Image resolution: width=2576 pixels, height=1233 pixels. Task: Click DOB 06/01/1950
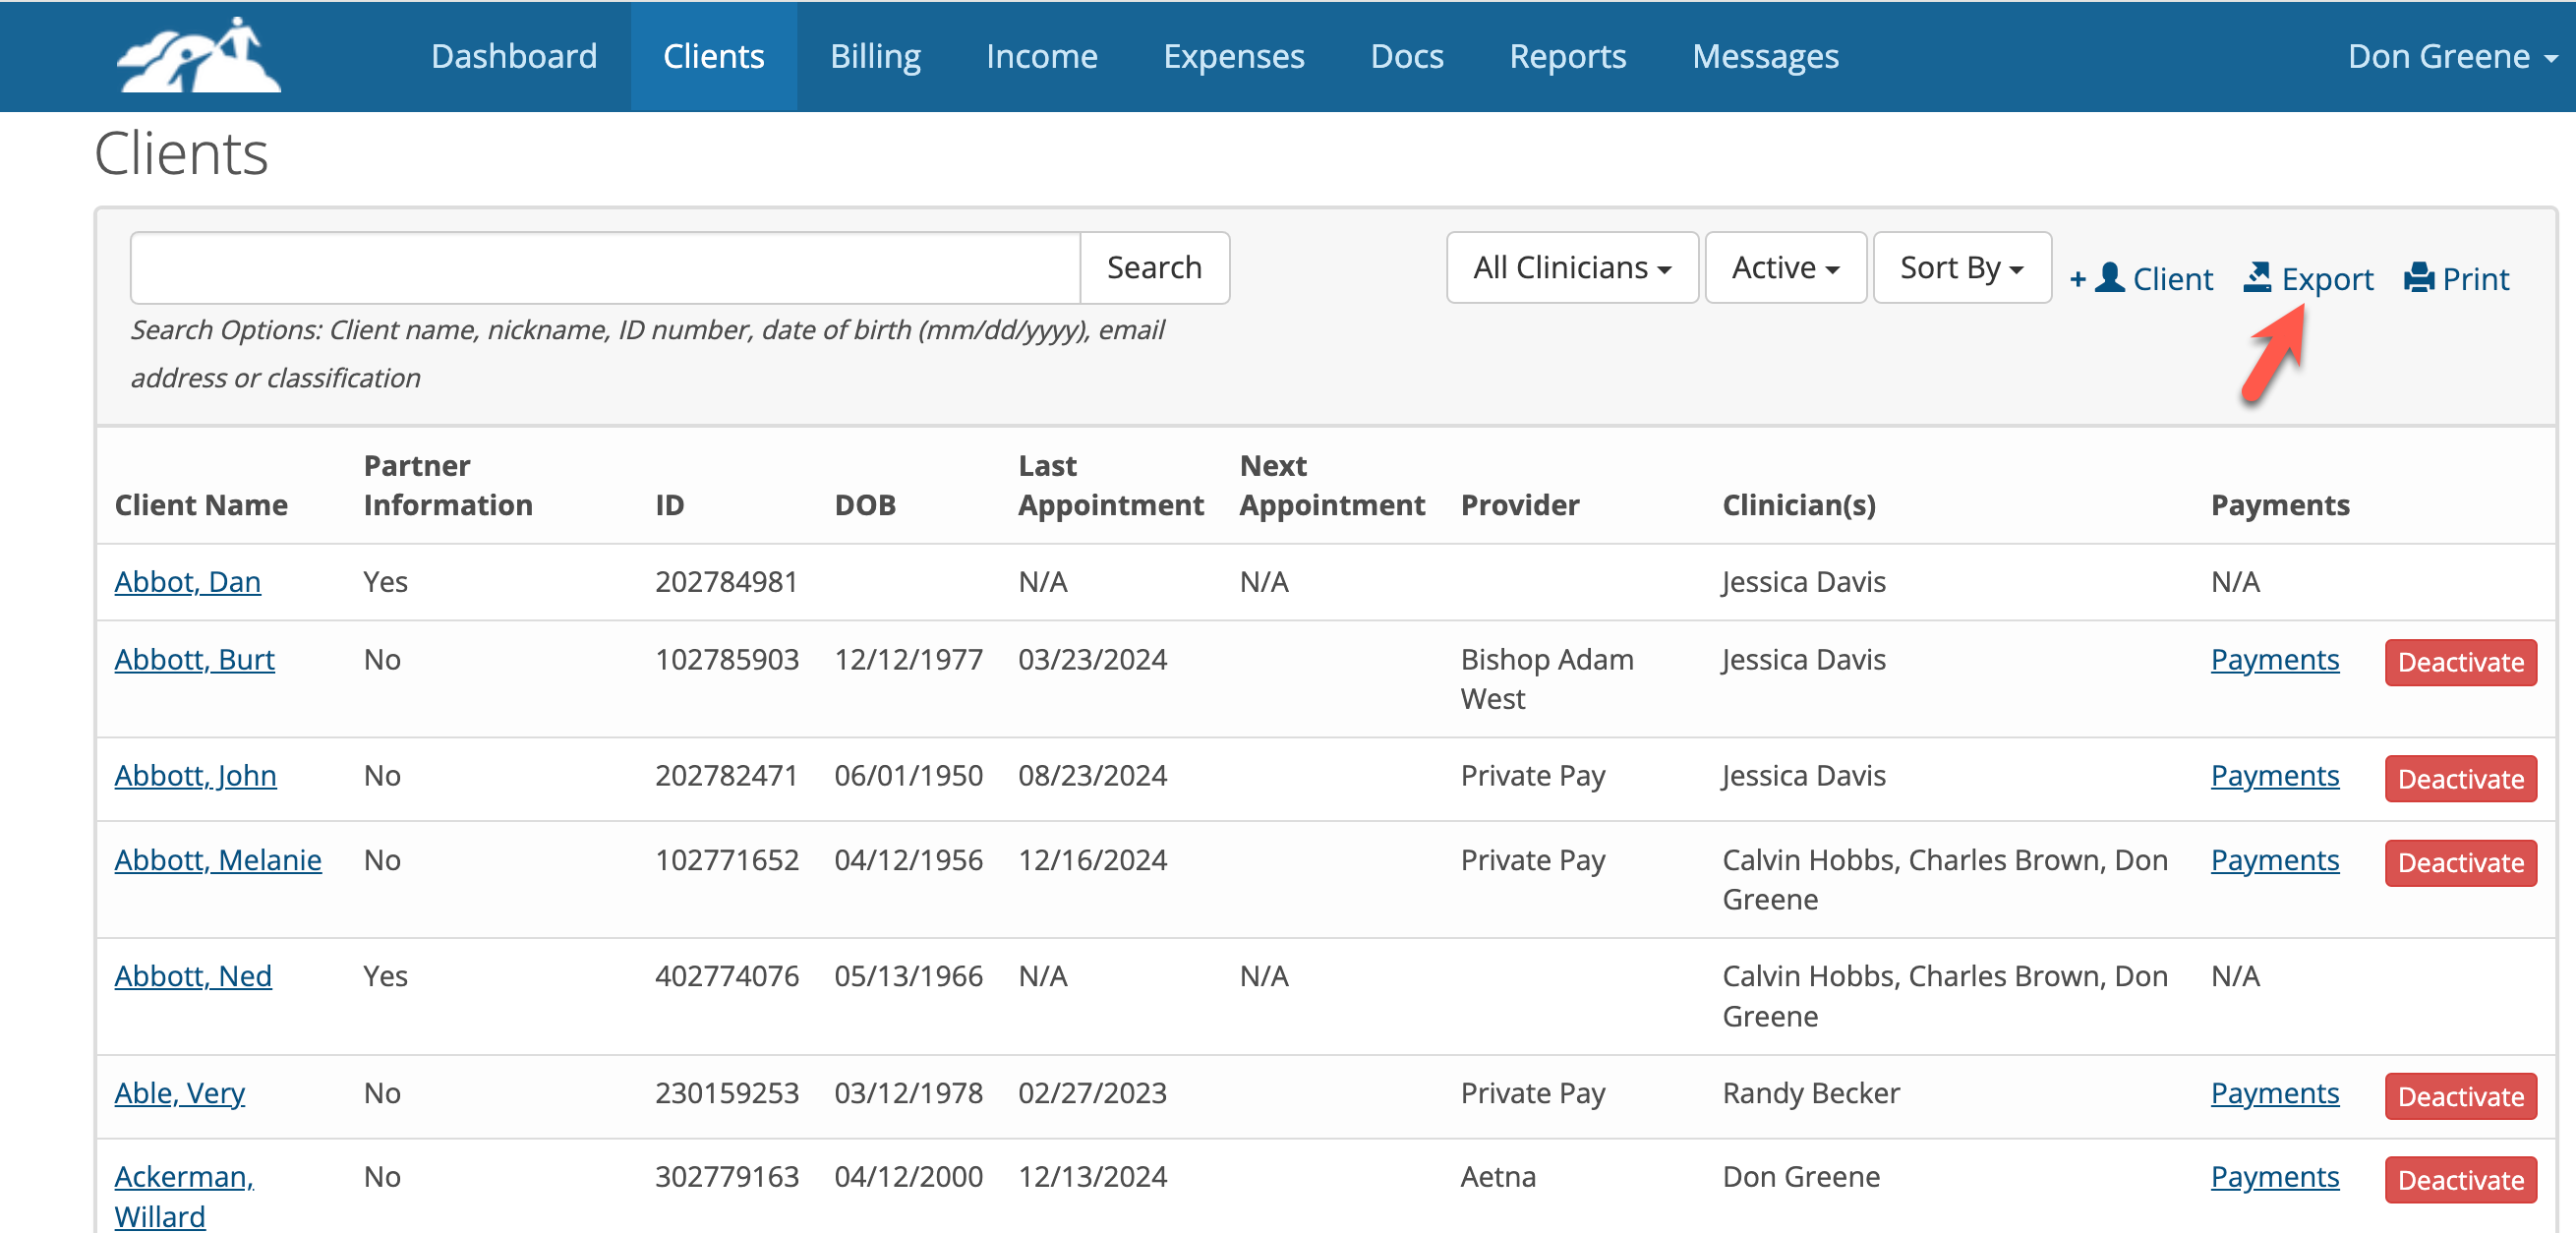(x=908, y=776)
